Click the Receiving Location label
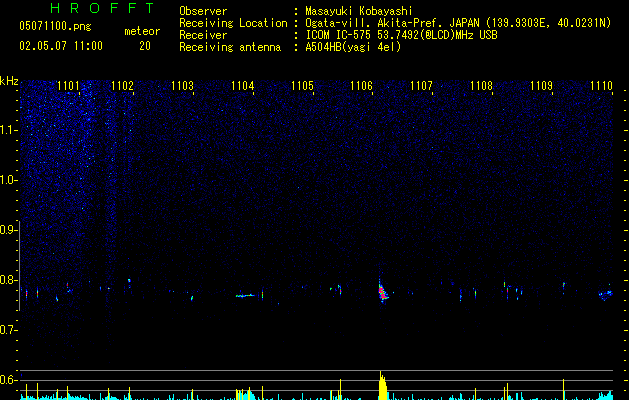The width and height of the screenshot is (629, 400). click(233, 23)
